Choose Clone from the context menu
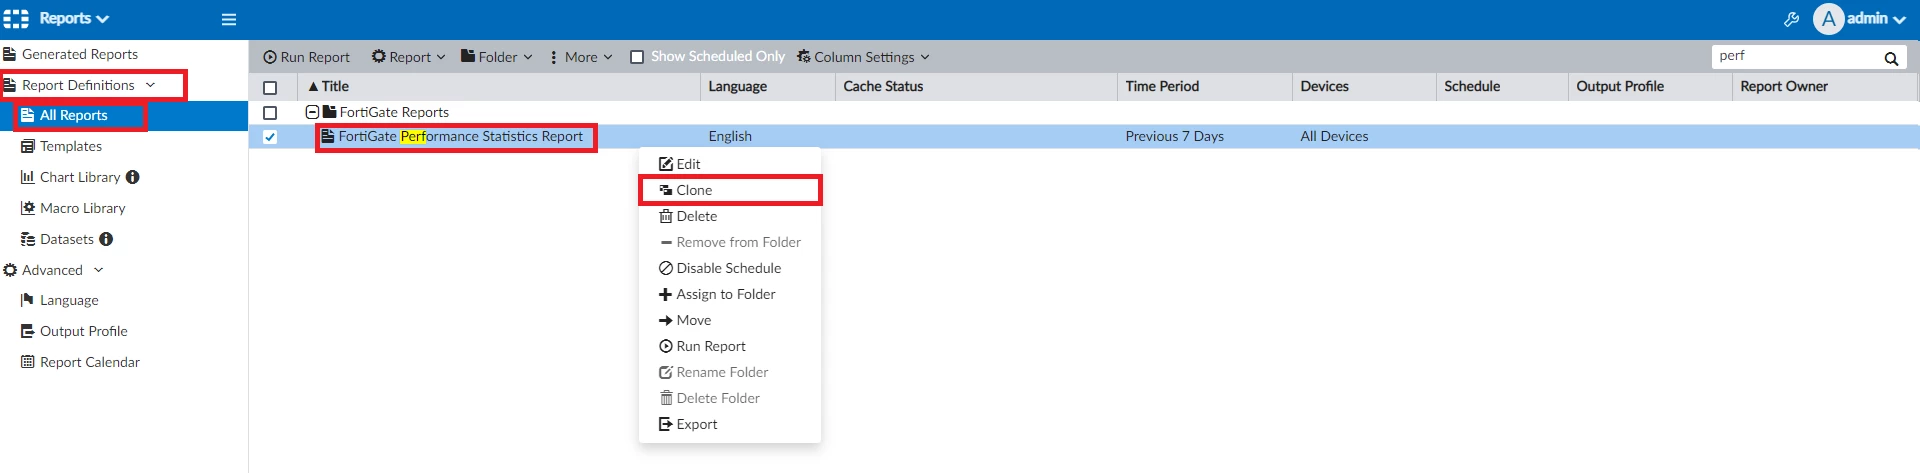Viewport: 1920px width, 473px height. 730,190
